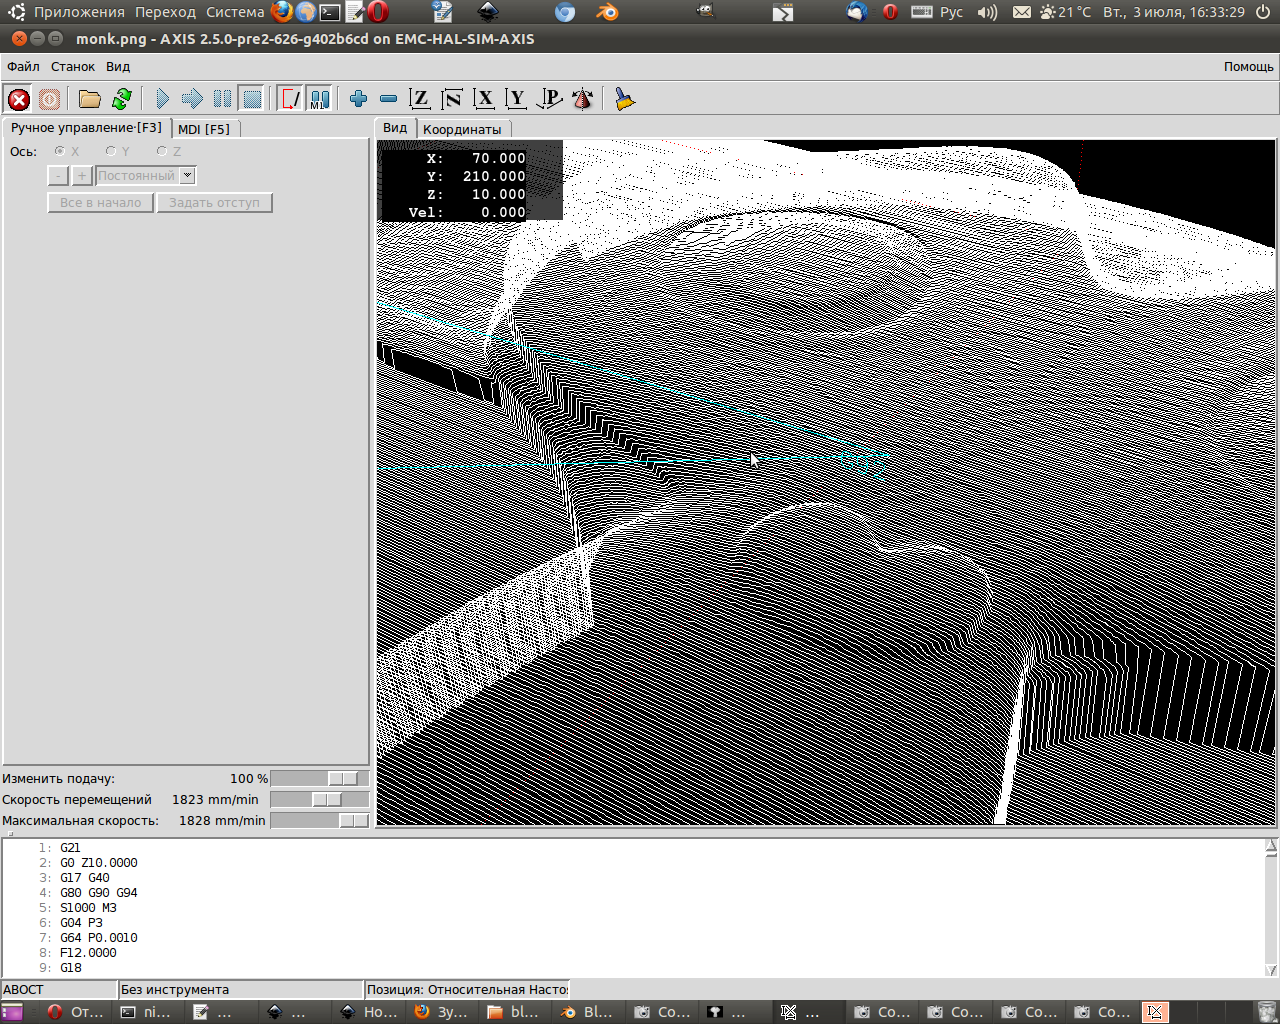
Task: Select the perspective view P icon
Action: click(549, 99)
